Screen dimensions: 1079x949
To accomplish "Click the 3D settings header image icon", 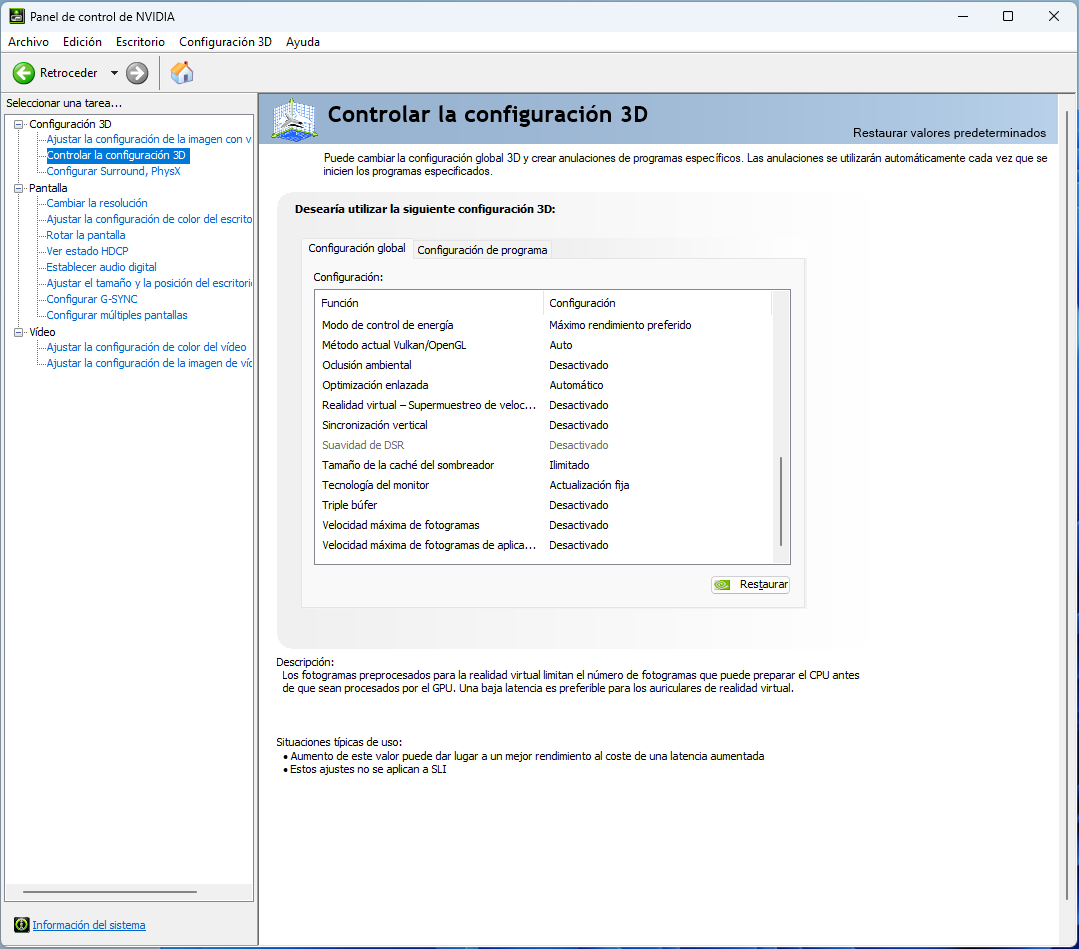I will (x=295, y=120).
